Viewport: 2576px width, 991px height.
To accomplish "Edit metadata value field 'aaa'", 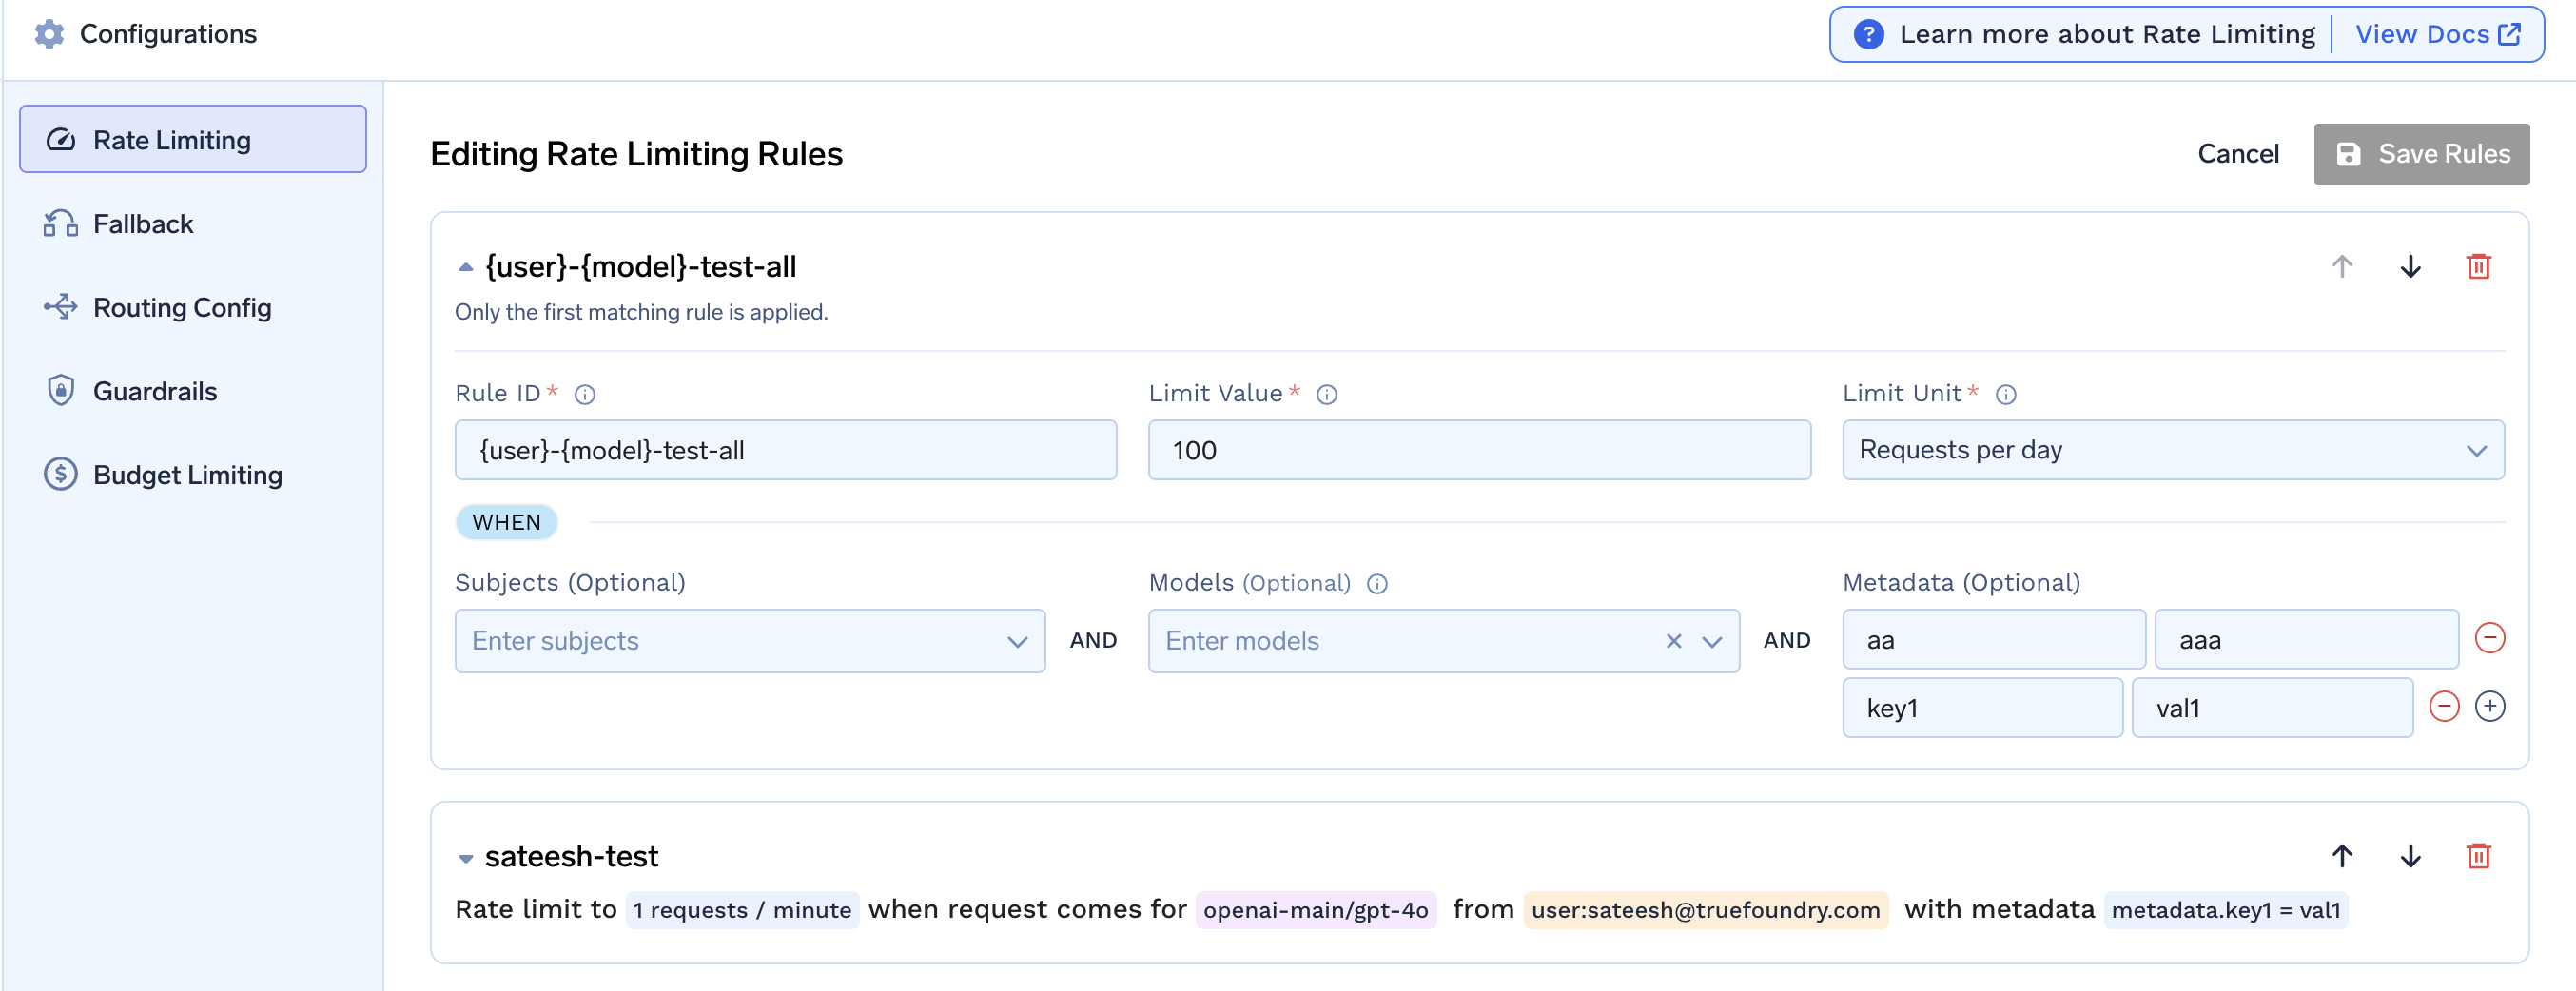I will point(2306,640).
